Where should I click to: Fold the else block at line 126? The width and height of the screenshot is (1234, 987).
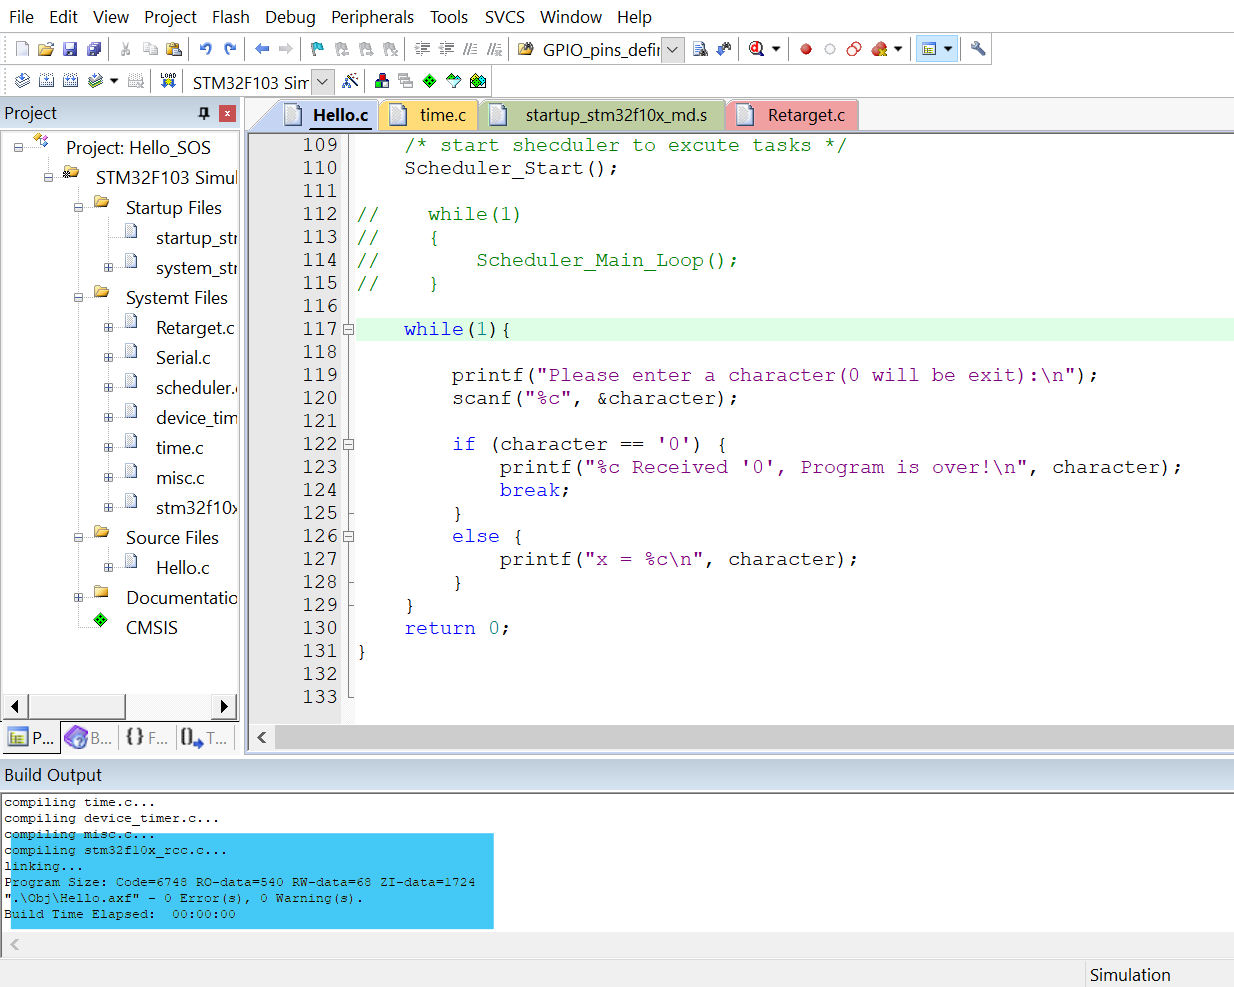click(348, 536)
